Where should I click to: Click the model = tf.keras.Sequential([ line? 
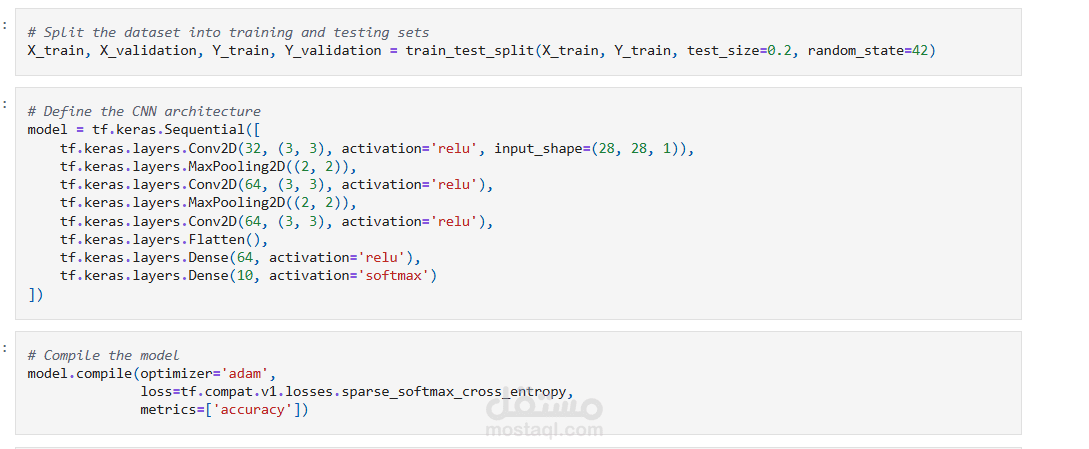point(144,130)
